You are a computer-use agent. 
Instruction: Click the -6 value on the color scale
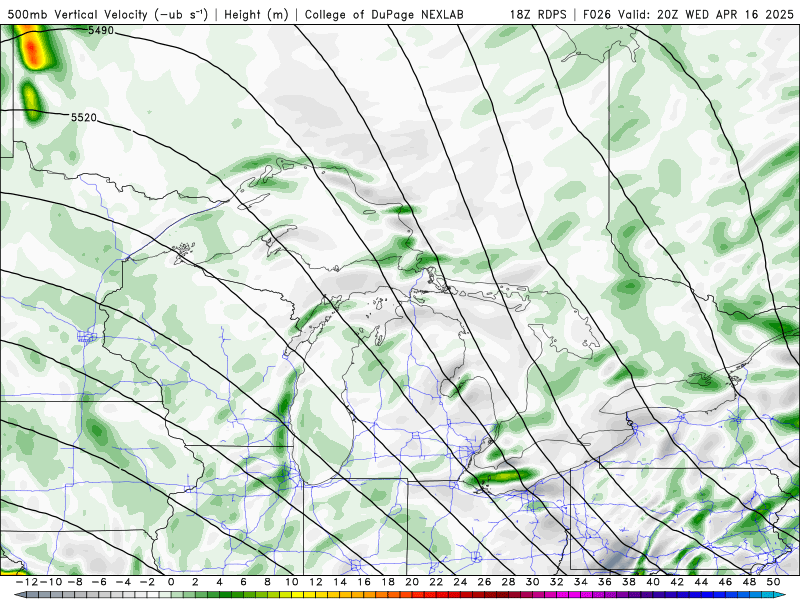pyautogui.click(x=99, y=582)
